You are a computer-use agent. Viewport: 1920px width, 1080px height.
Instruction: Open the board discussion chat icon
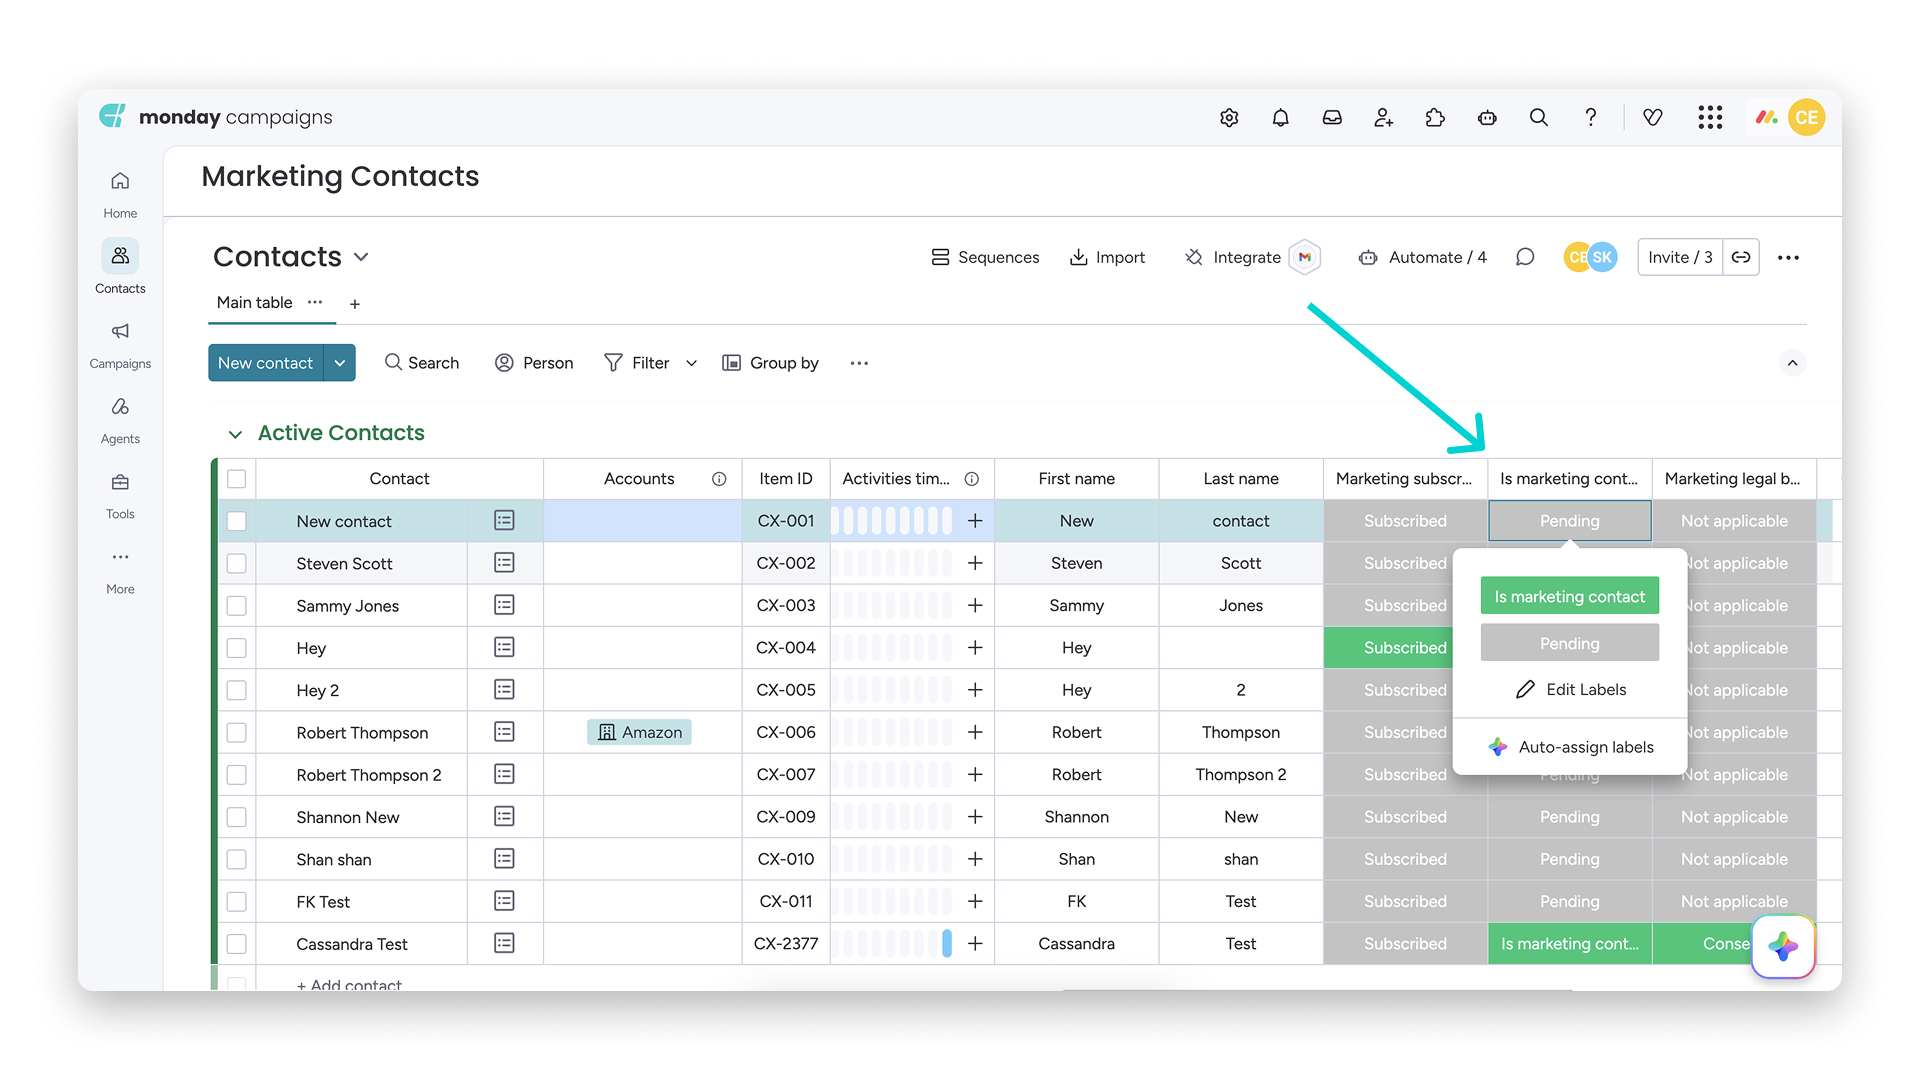pos(1525,257)
